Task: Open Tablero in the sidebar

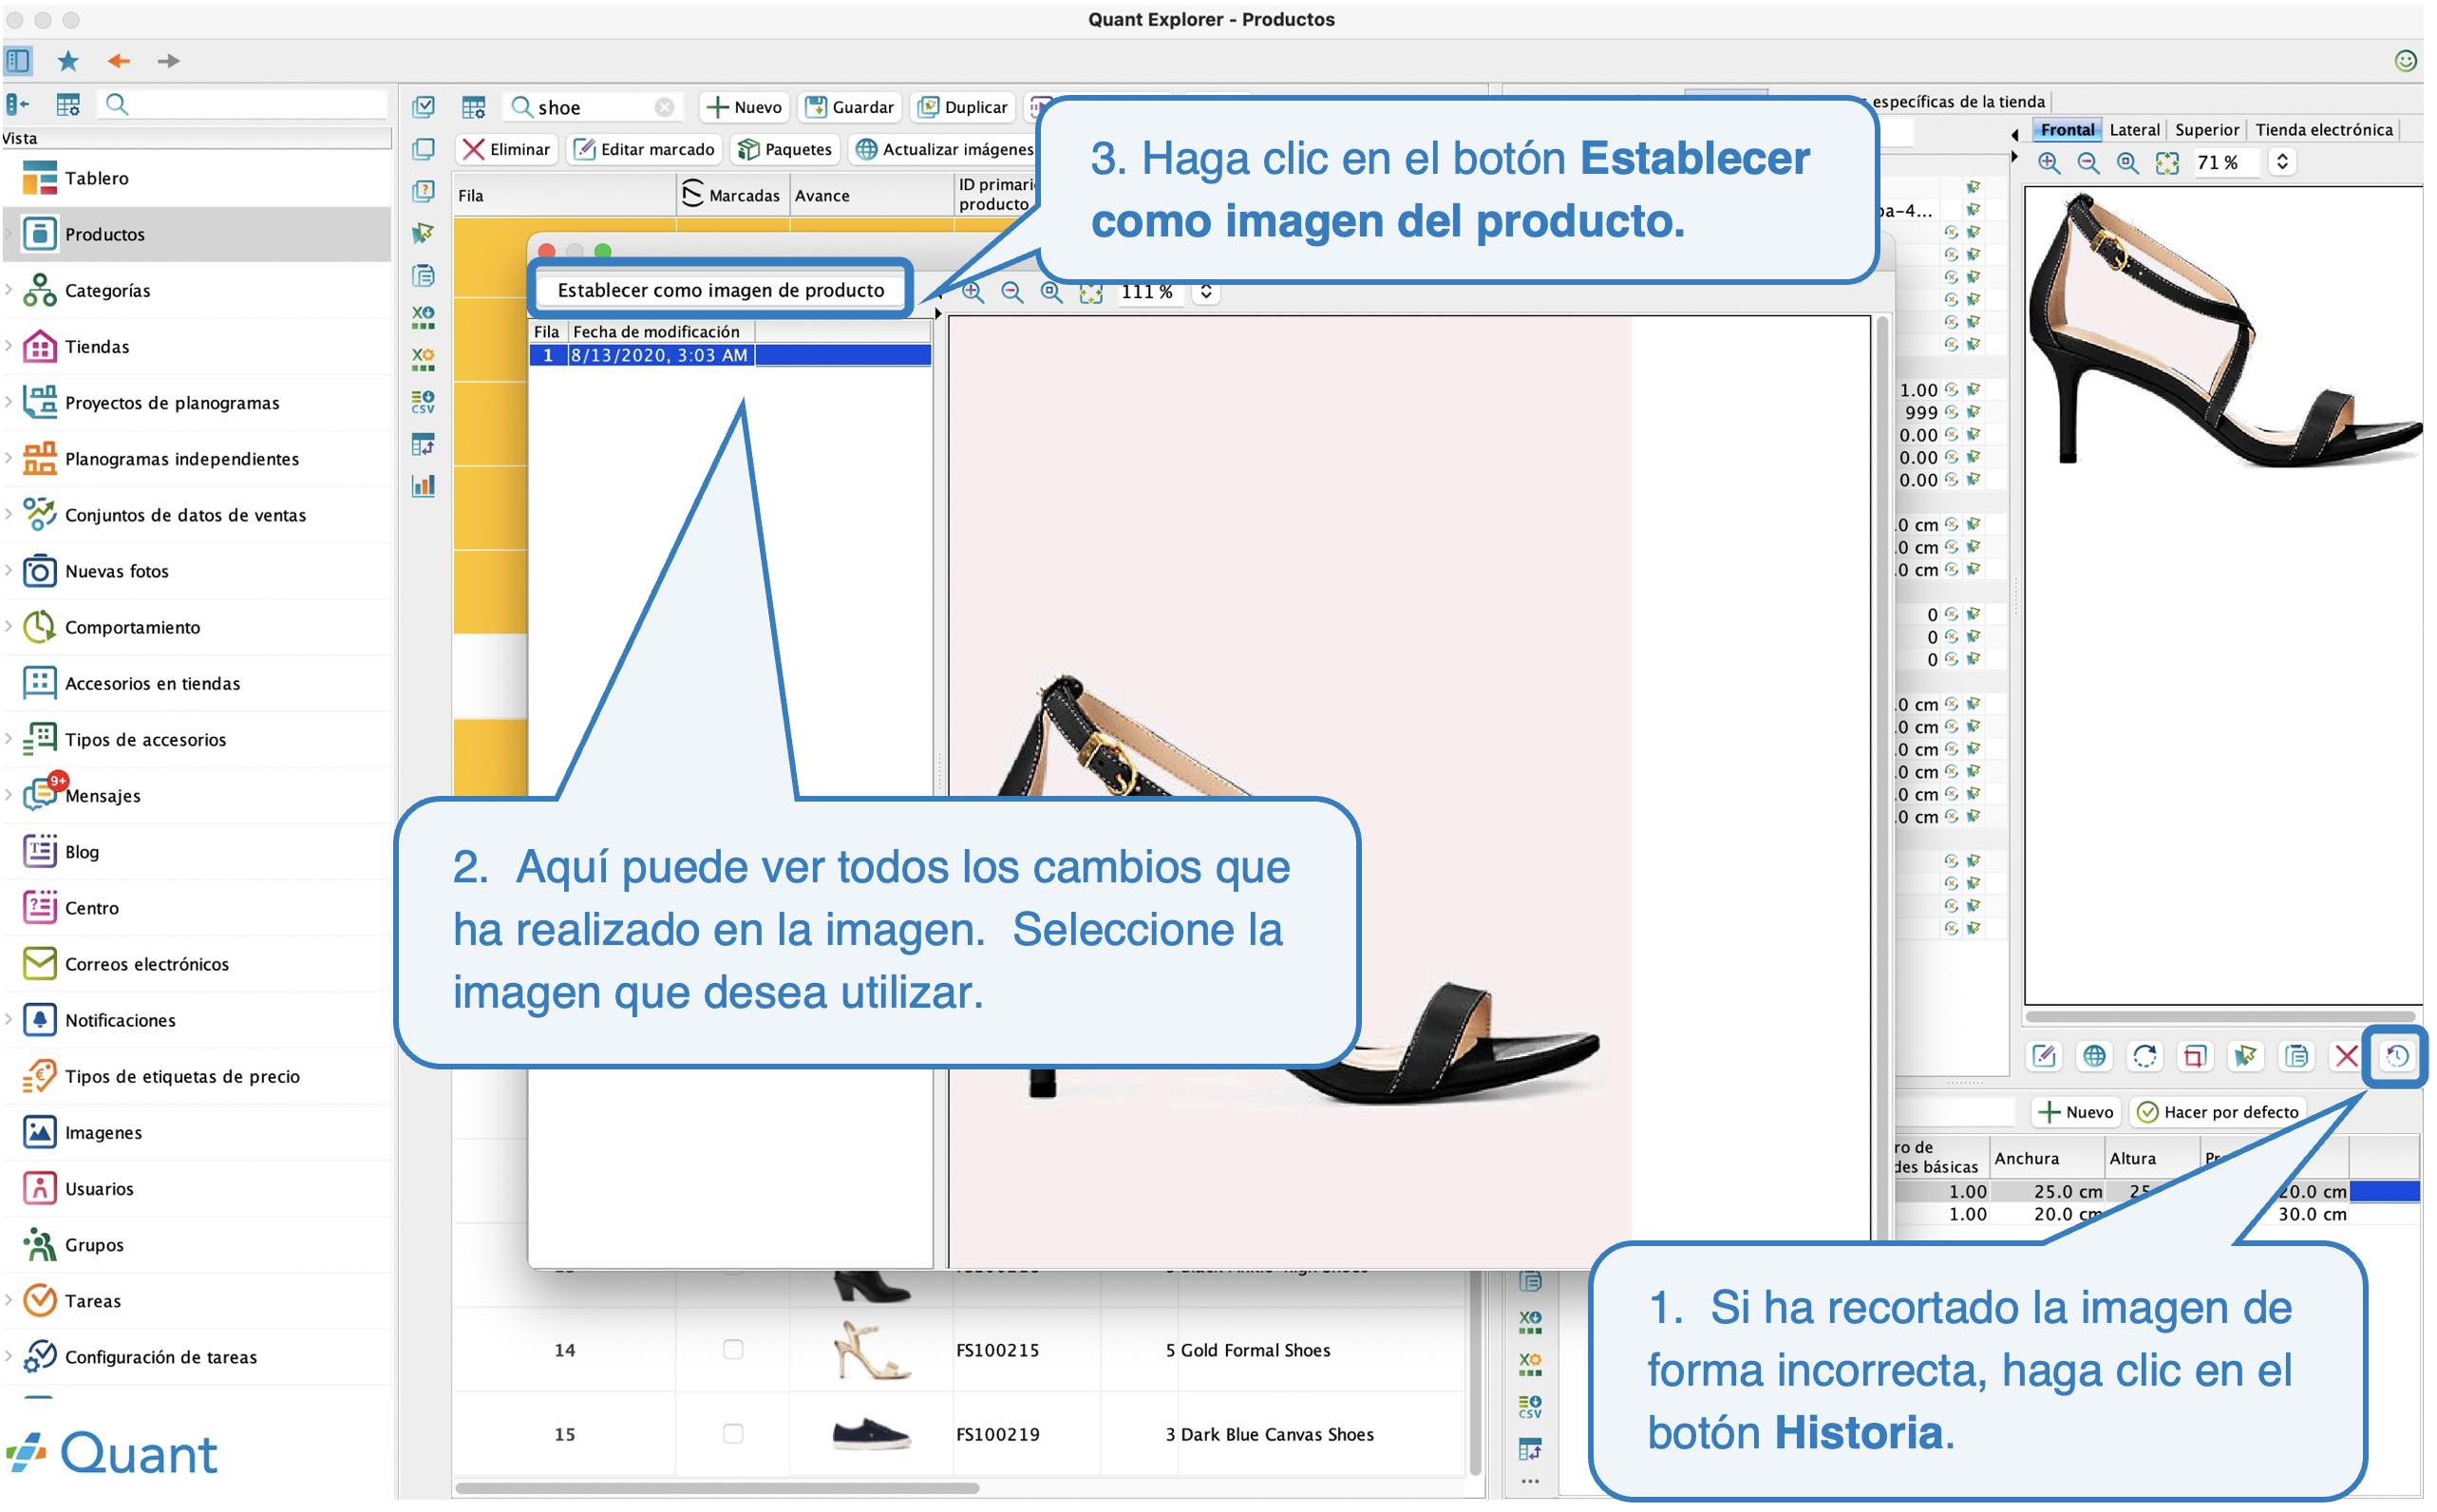Action: click(x=196, y=178)
